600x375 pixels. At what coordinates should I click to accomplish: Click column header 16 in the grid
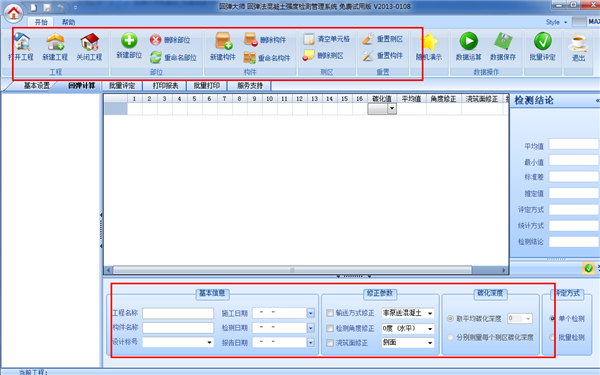pos(359,99)
